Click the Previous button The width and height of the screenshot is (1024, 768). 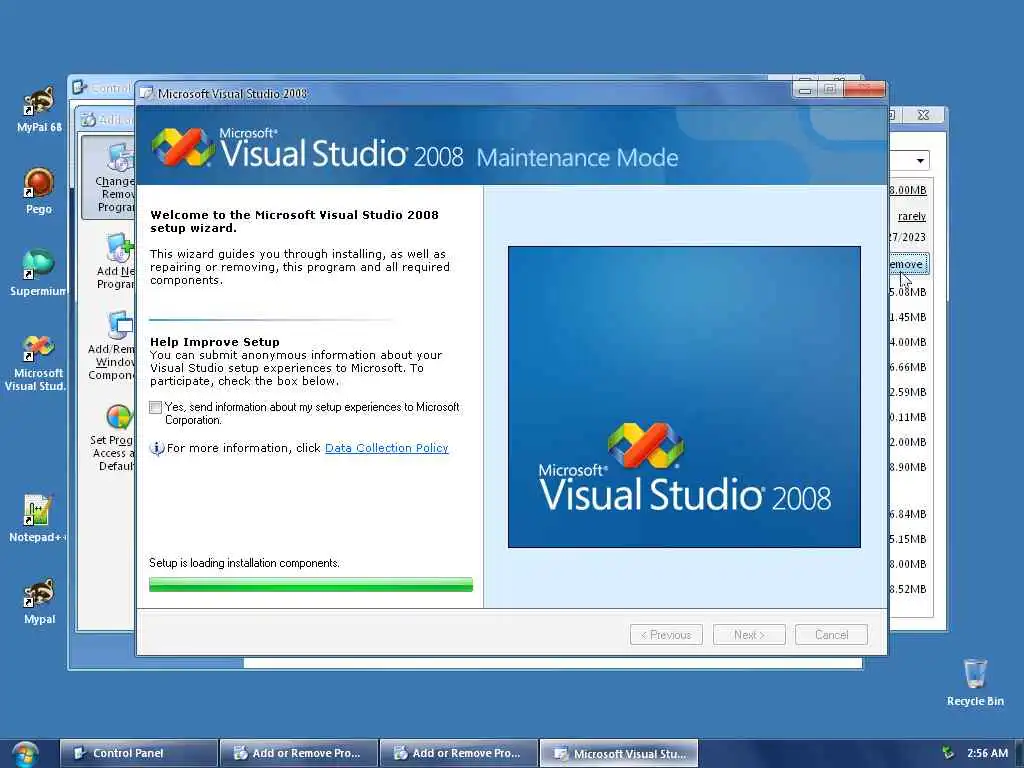tap(666, 635)
